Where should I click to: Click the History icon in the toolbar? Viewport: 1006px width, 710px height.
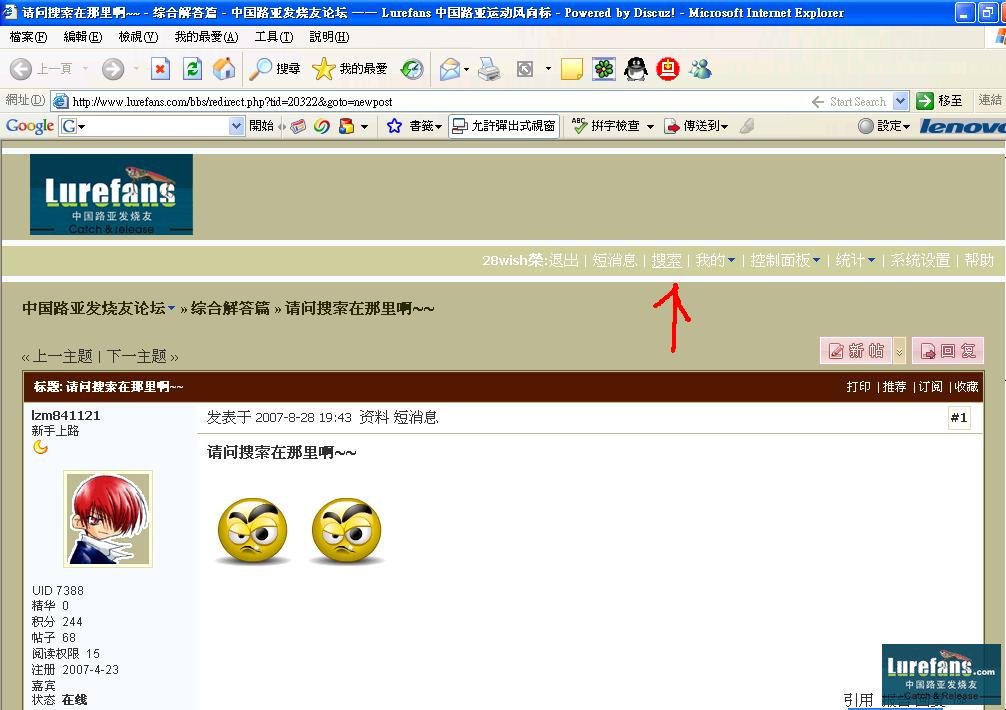[x=412, y=69]
